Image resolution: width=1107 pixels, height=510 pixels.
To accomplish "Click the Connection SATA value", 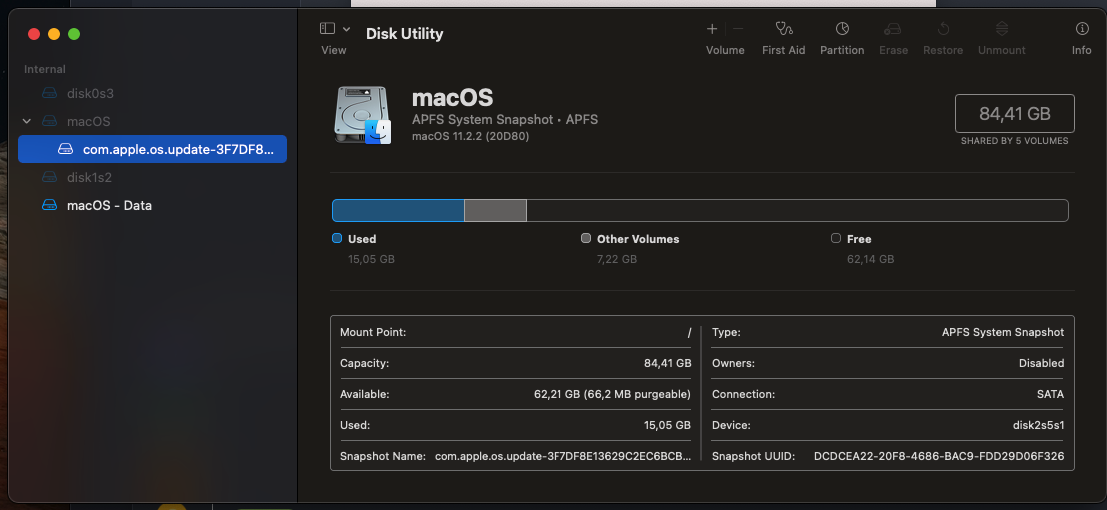I will [1049, 394].
